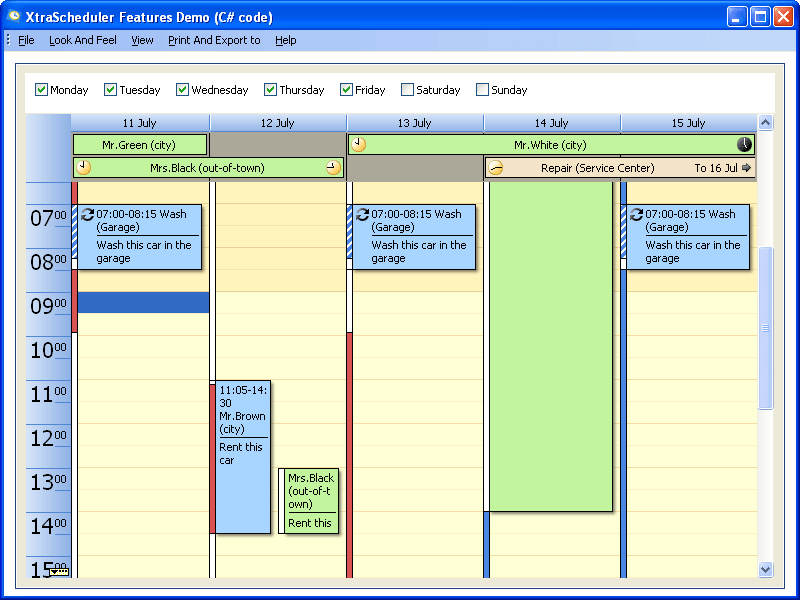Click recurrence icon on 11 July Wash appointment
This screenshot has width=800, height=600.
tap(87, 214)
